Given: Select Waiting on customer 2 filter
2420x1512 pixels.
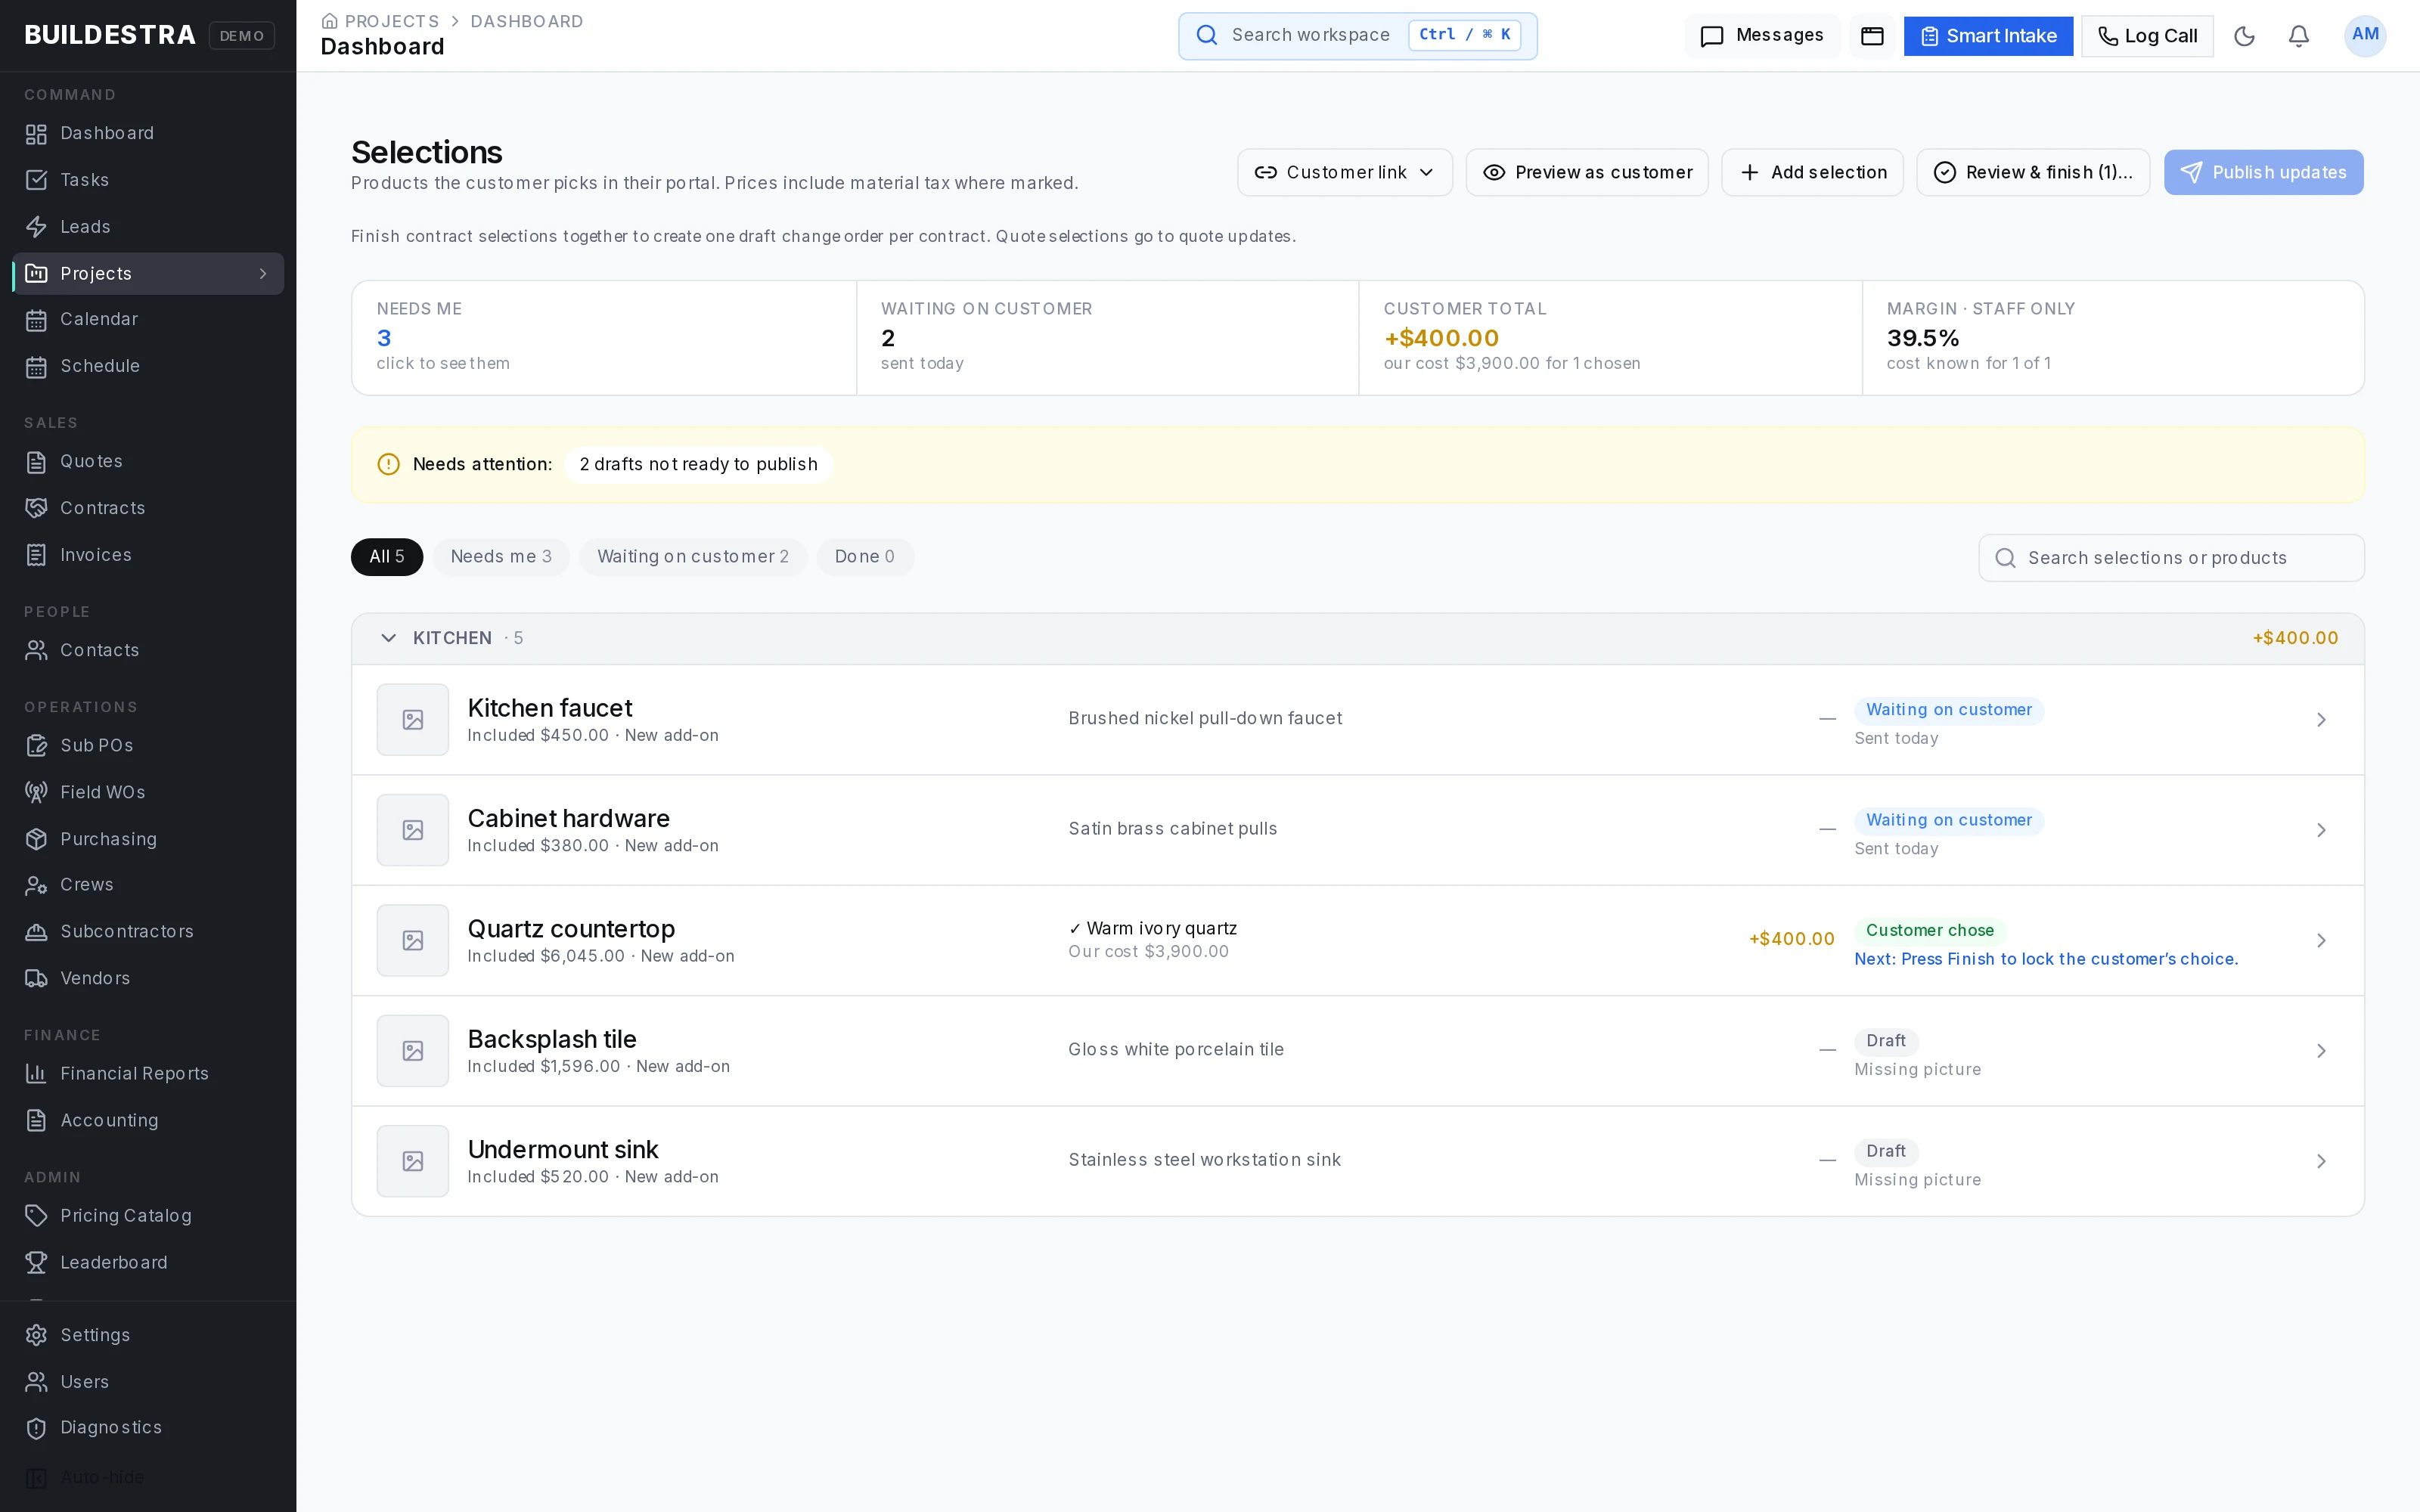Looking at the screenshot, I should click(x=692, y=557).
